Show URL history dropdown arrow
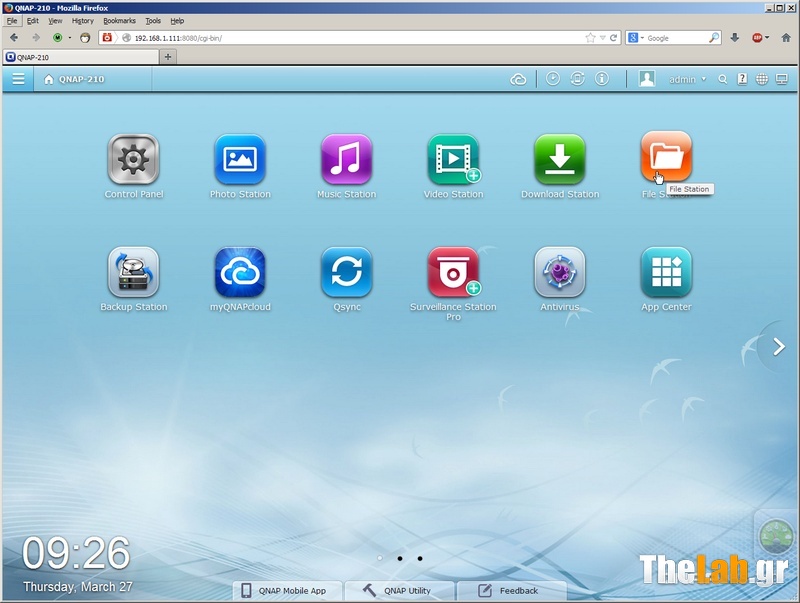 tap(603, 38)
